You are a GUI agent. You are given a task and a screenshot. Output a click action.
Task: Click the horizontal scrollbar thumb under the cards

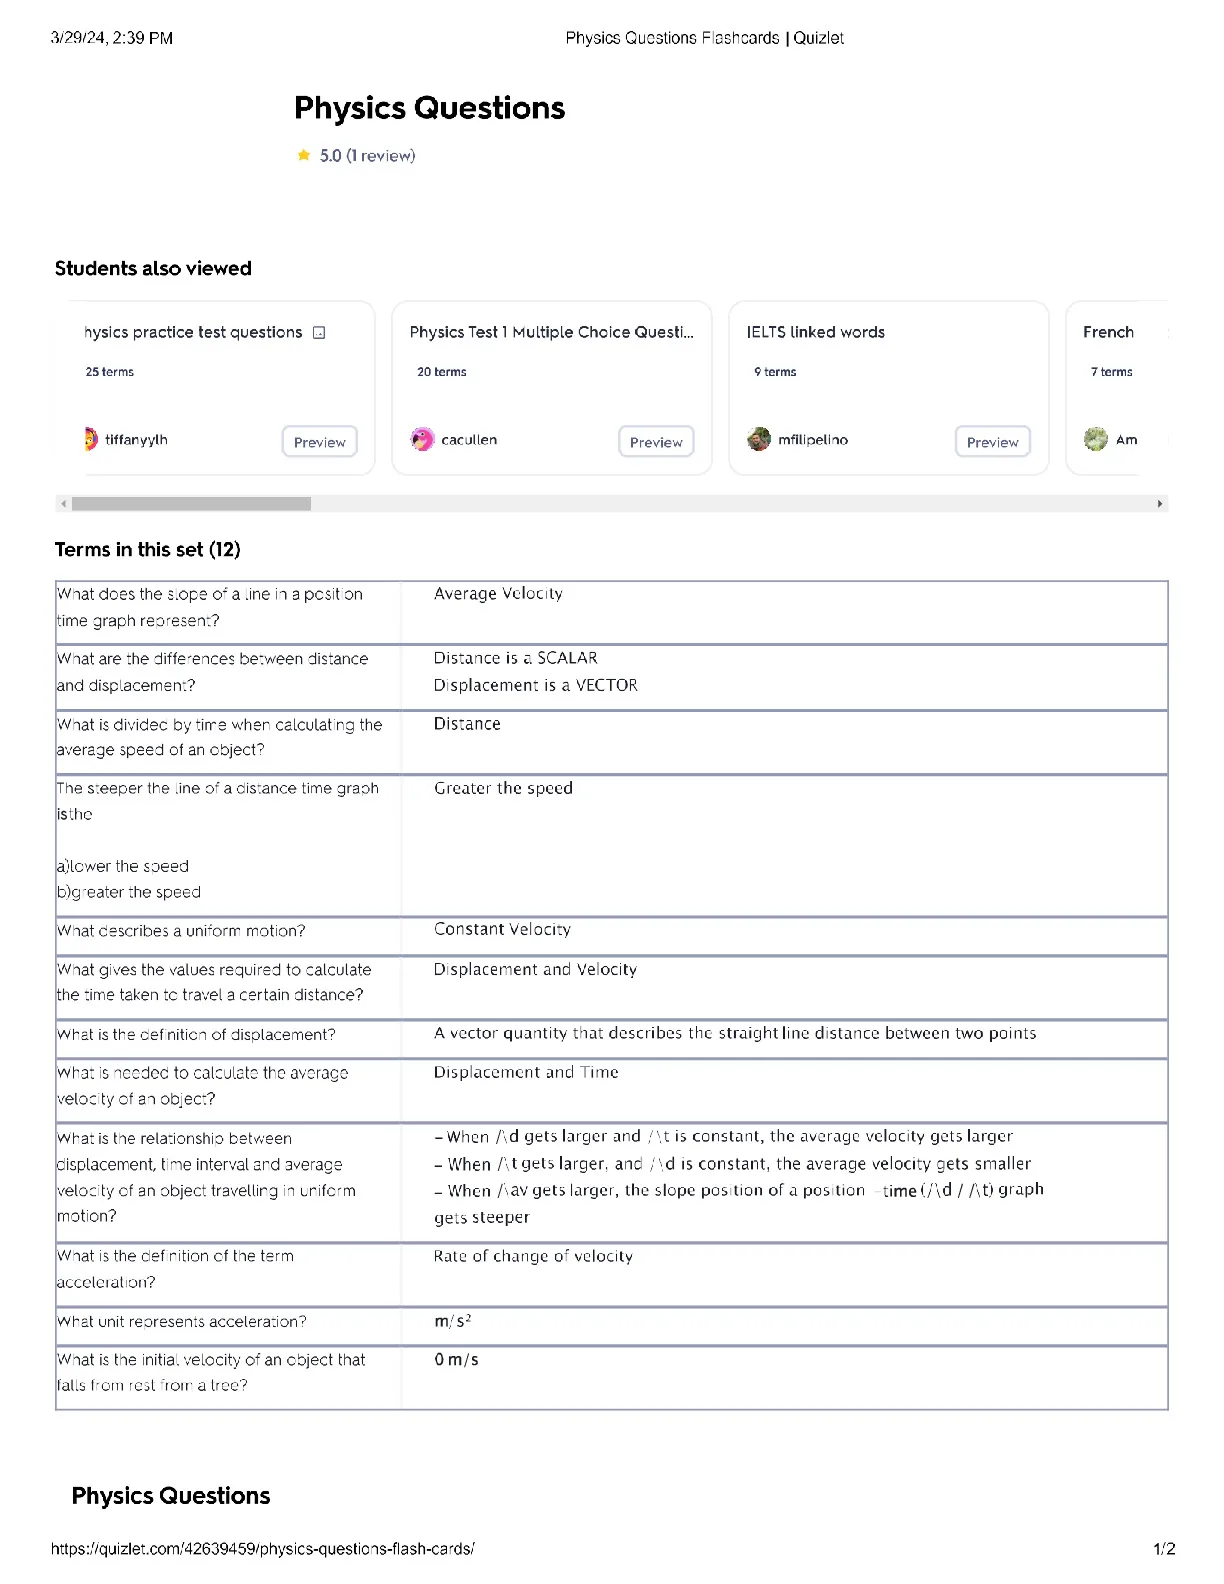coord(191,504)
